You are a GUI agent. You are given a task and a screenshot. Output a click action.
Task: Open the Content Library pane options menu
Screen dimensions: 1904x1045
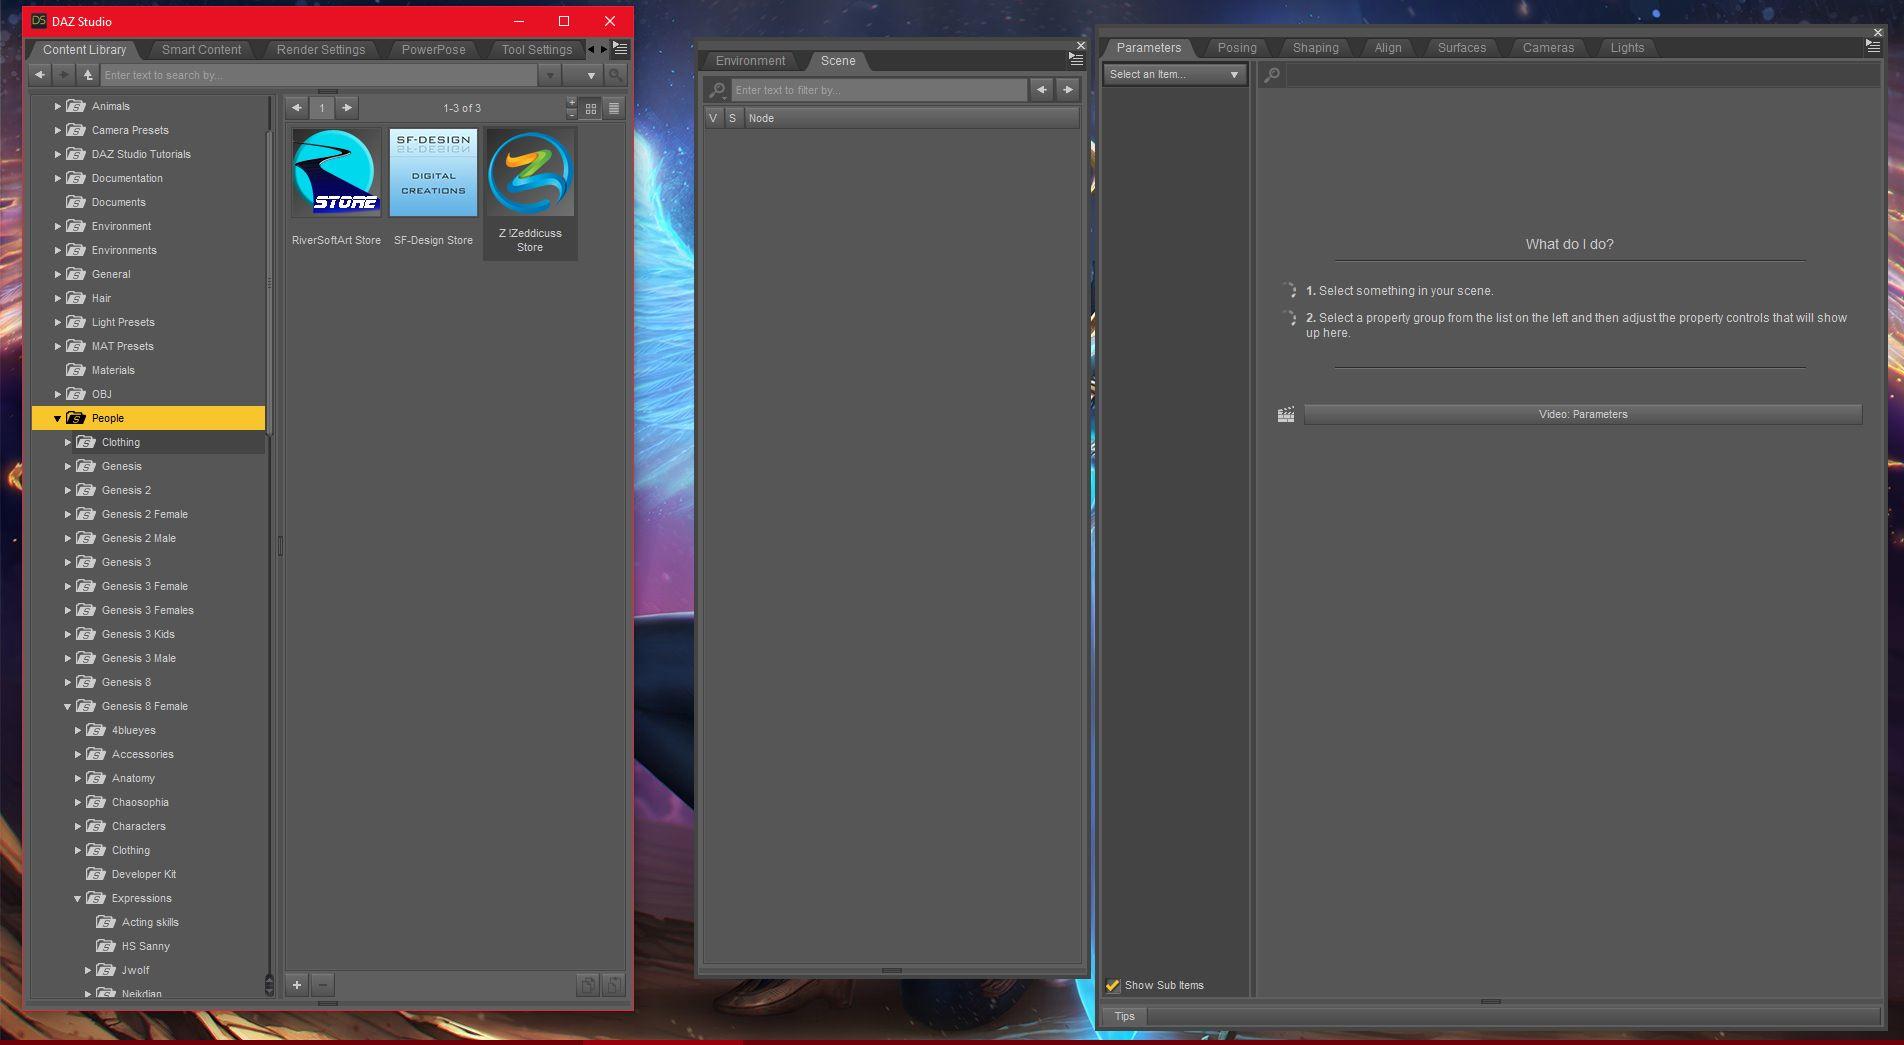point(621,49)
